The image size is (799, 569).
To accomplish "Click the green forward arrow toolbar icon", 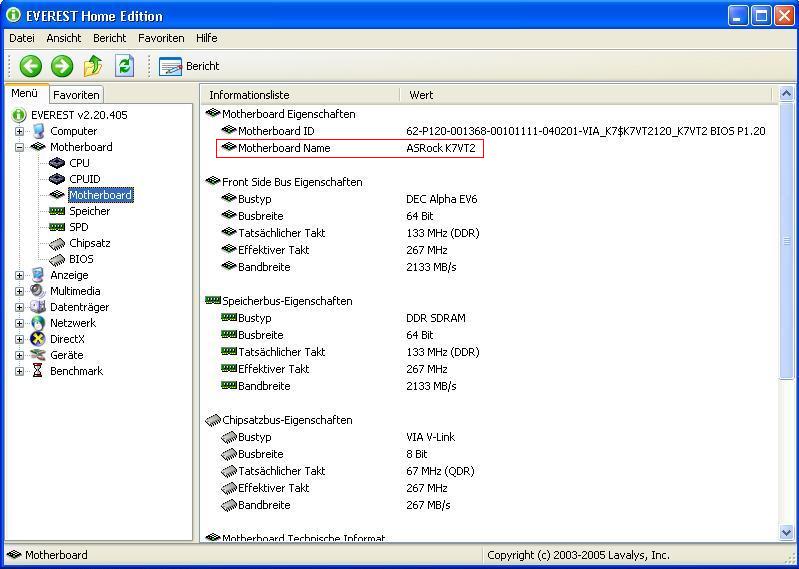I will tap(62, 66).
